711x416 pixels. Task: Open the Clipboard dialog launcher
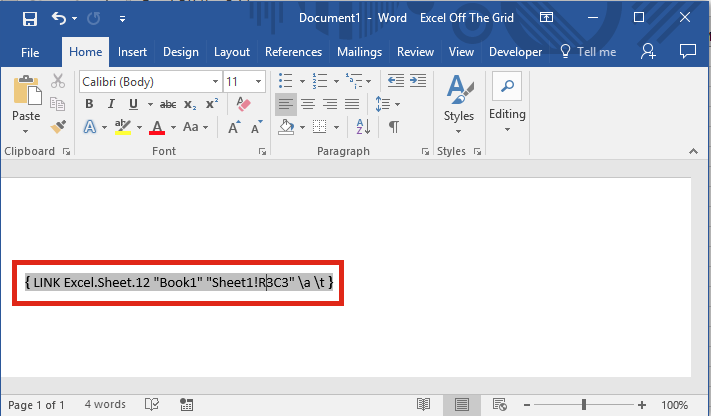coord(67,152)
